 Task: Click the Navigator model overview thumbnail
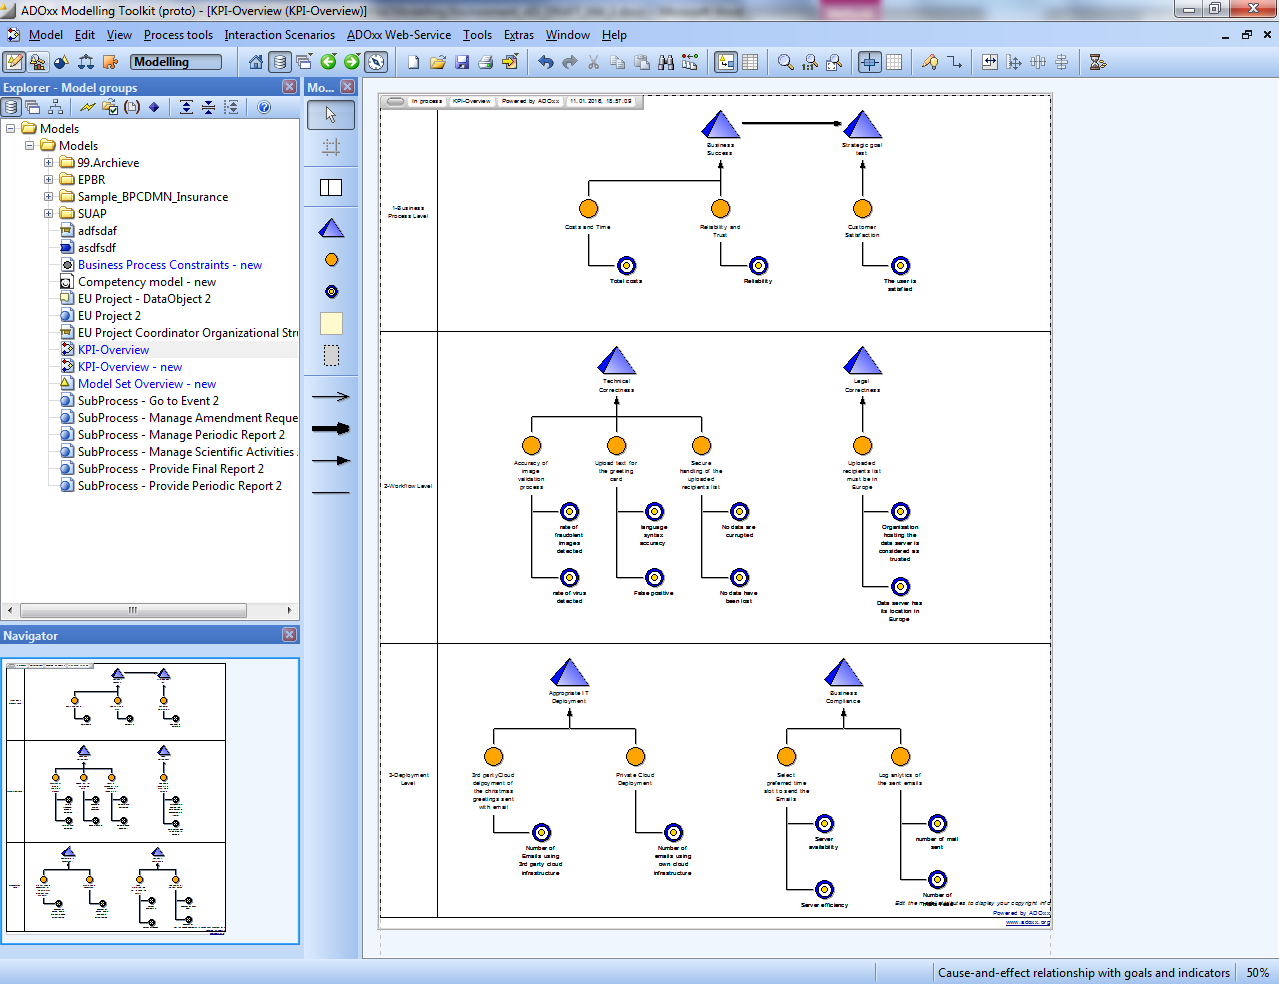(115, 798)
